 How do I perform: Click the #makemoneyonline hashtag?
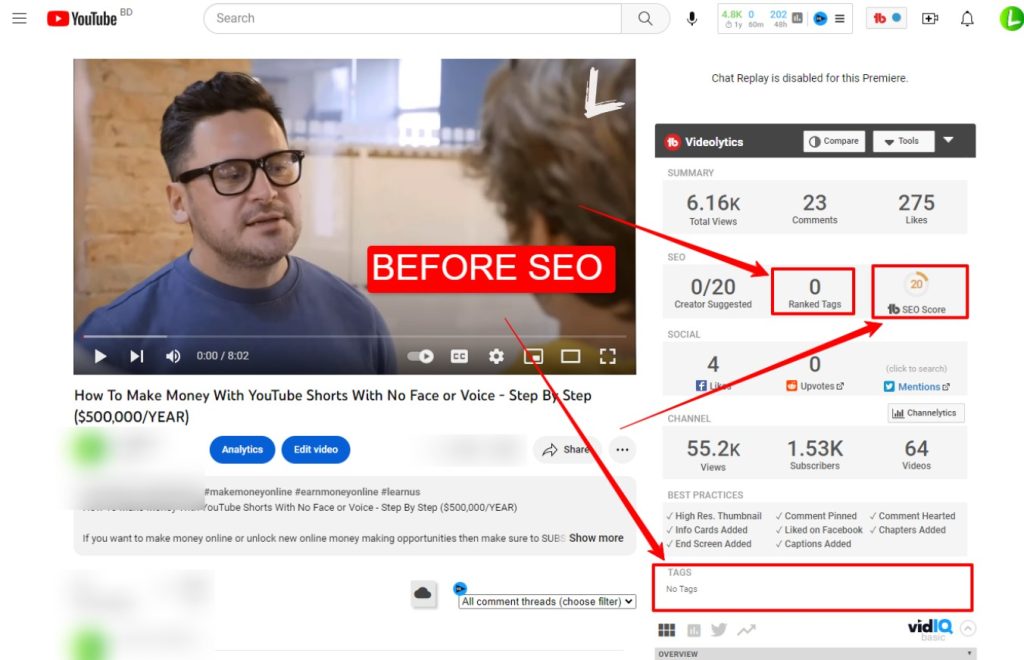(248, 492)
